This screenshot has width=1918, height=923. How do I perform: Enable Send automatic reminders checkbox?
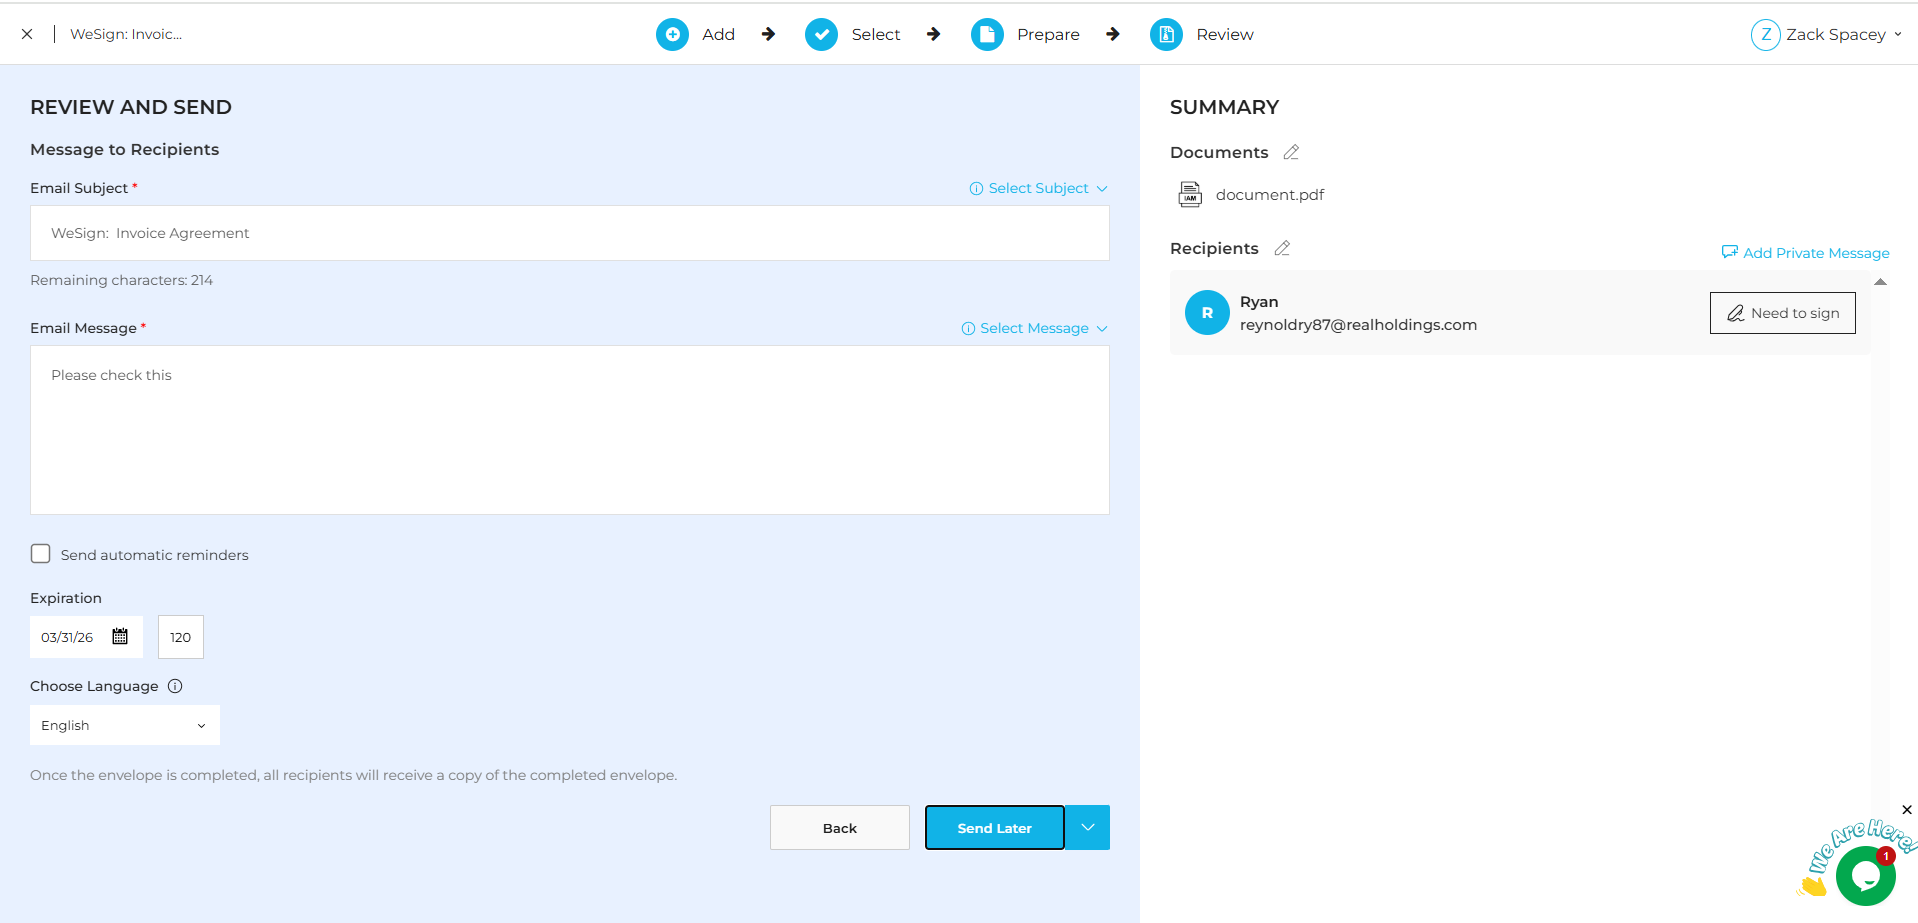[41, 554]
